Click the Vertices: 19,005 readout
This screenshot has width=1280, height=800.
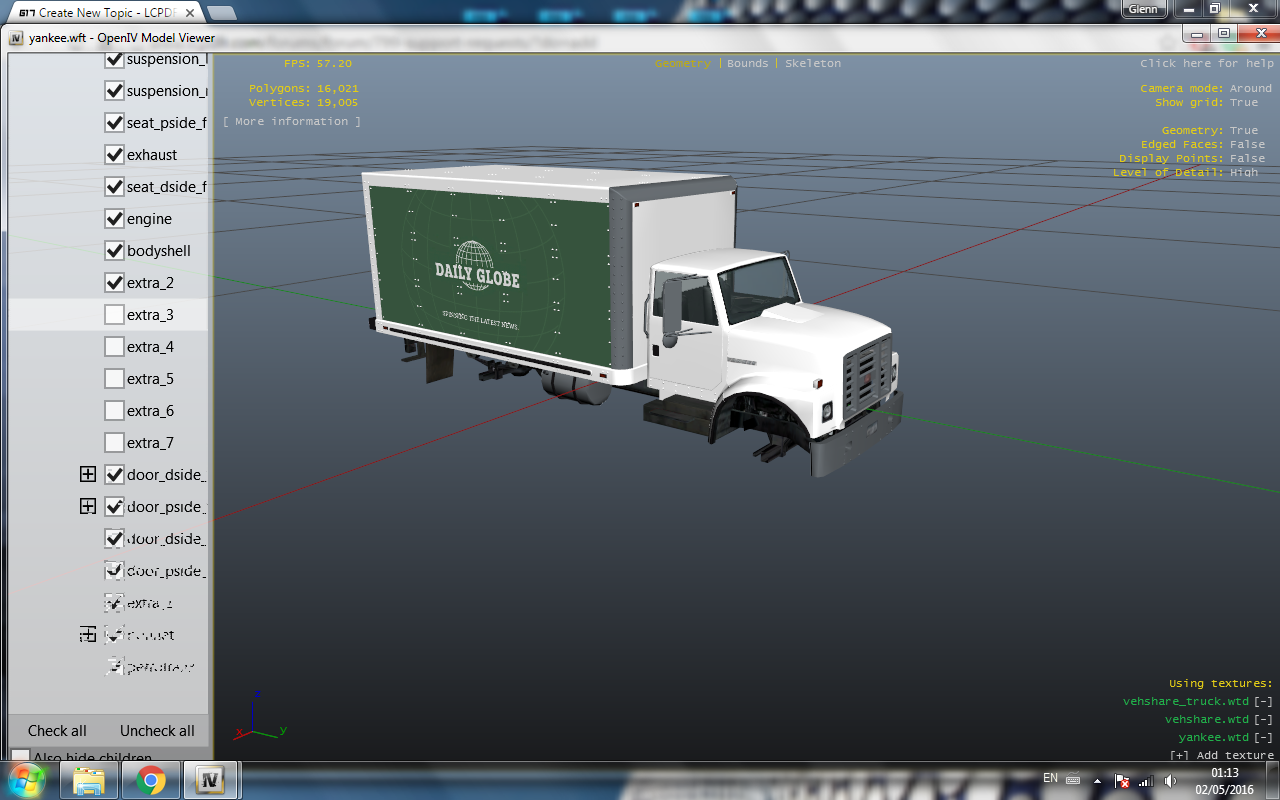304,102
